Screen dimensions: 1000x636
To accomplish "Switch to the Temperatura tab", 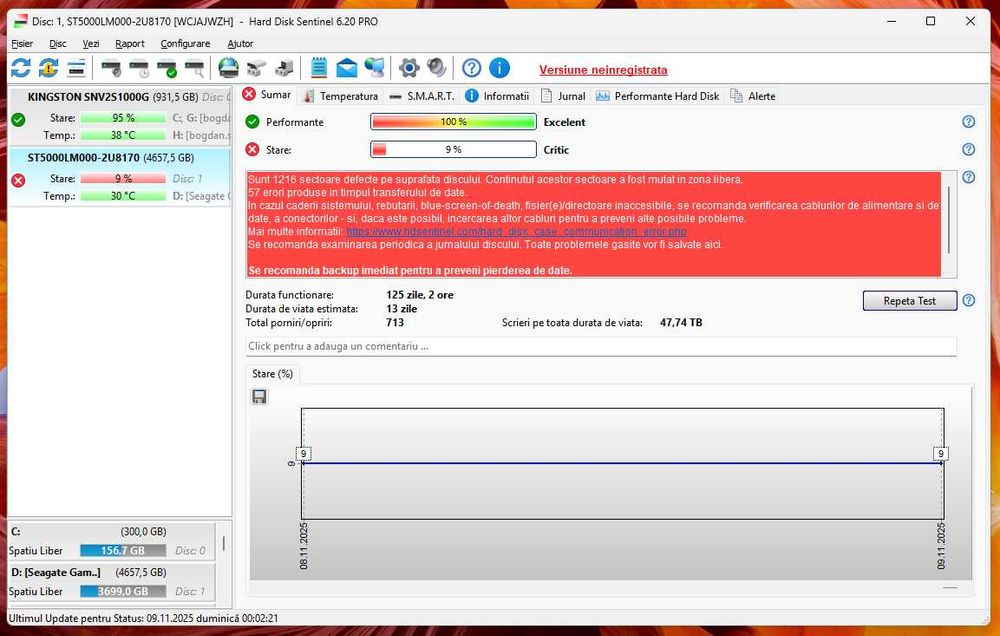I will (341, 96).
